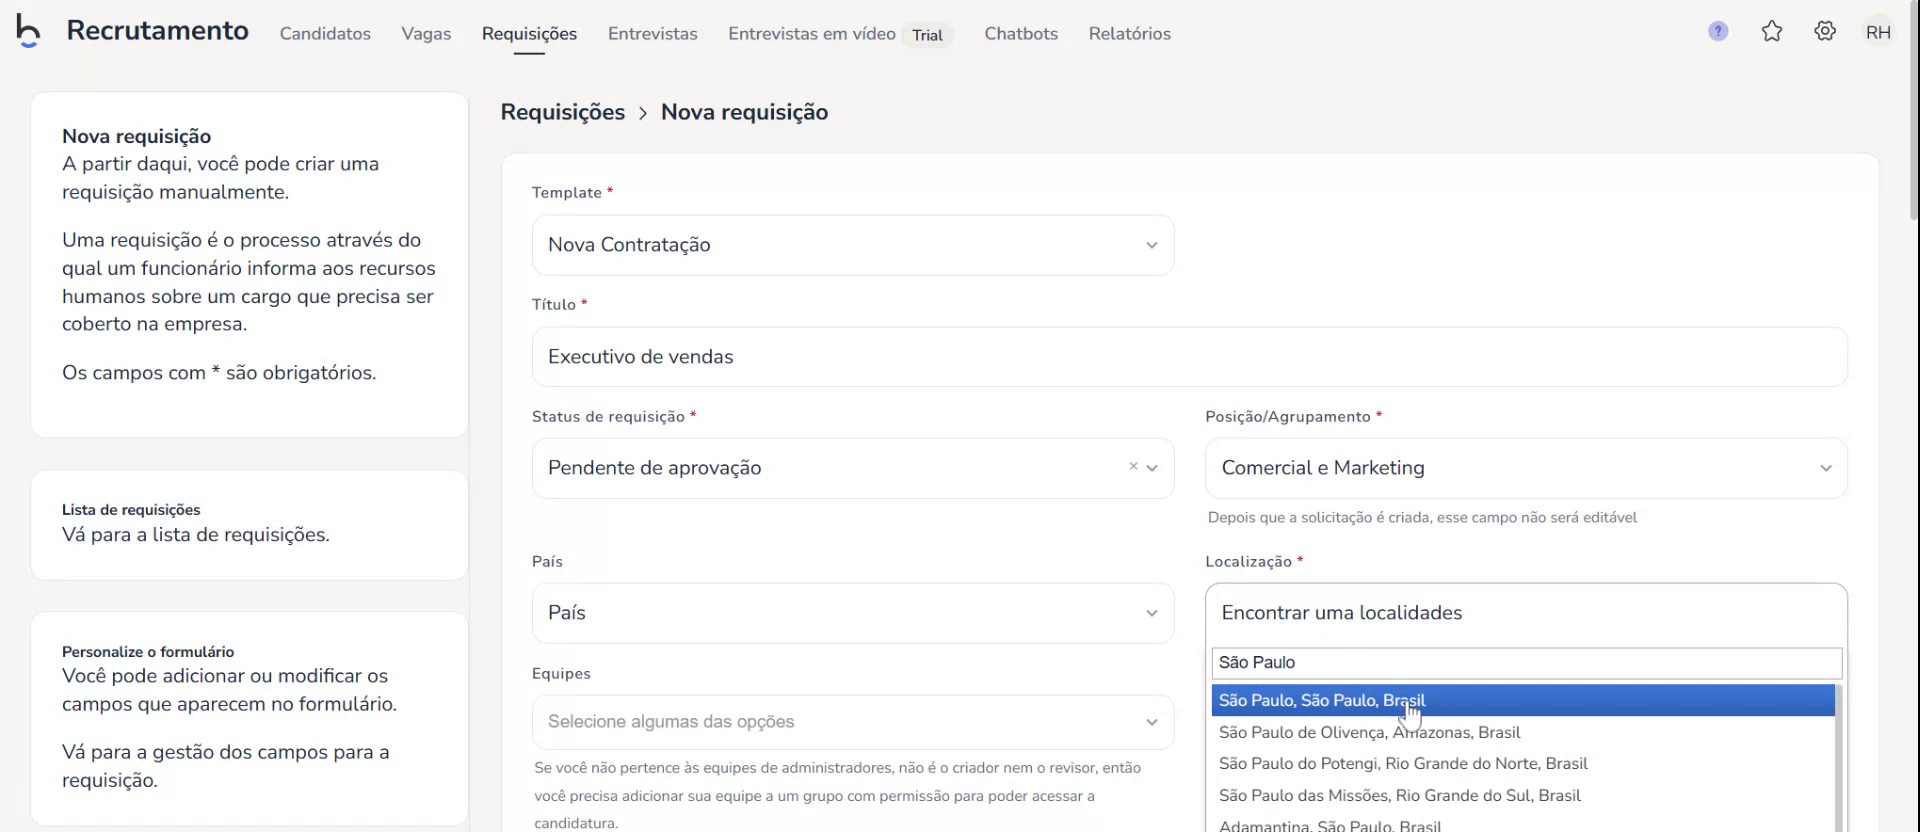
Task: Click the Localização combo box
Action: (x=1526, y=613)
